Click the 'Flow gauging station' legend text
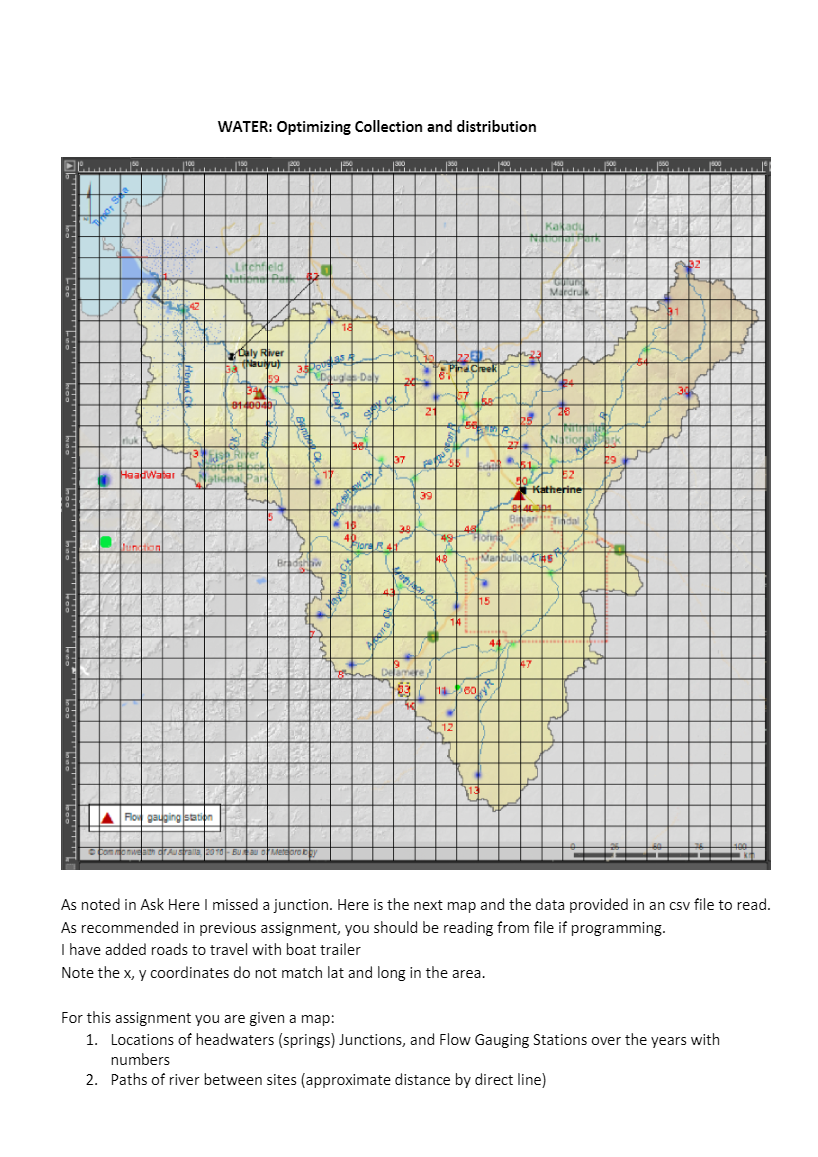Viewport: 818px width, 1157px height. tap(168, 817)
